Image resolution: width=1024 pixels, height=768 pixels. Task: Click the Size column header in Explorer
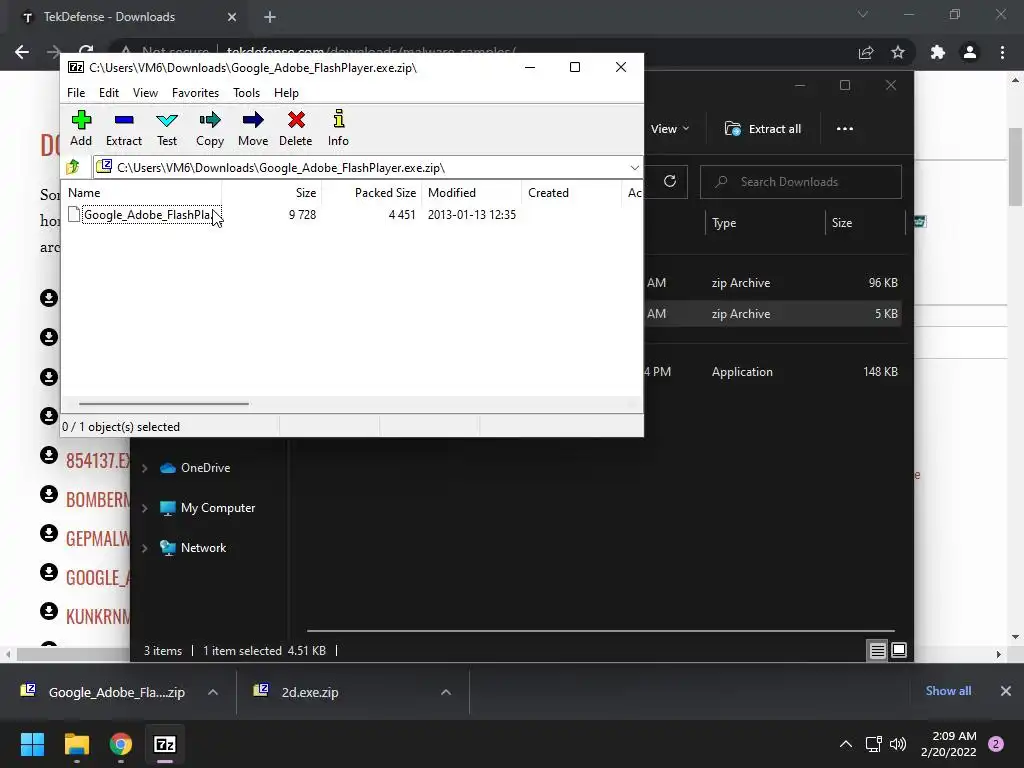pos(842,223)
